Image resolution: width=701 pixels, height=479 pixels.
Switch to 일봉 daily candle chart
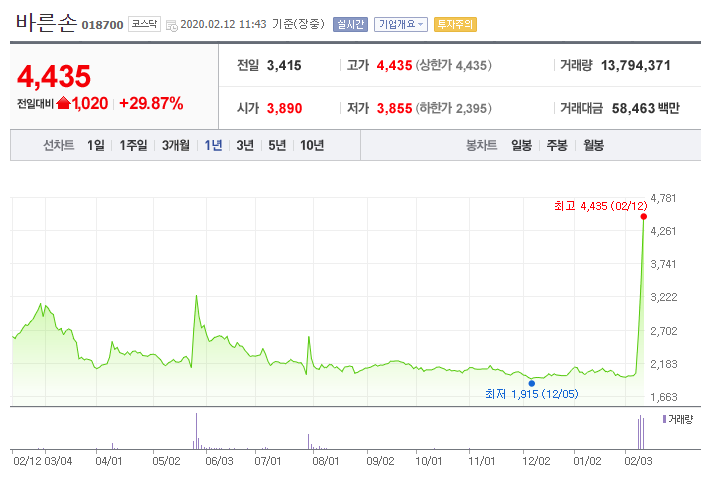[521, 145]
